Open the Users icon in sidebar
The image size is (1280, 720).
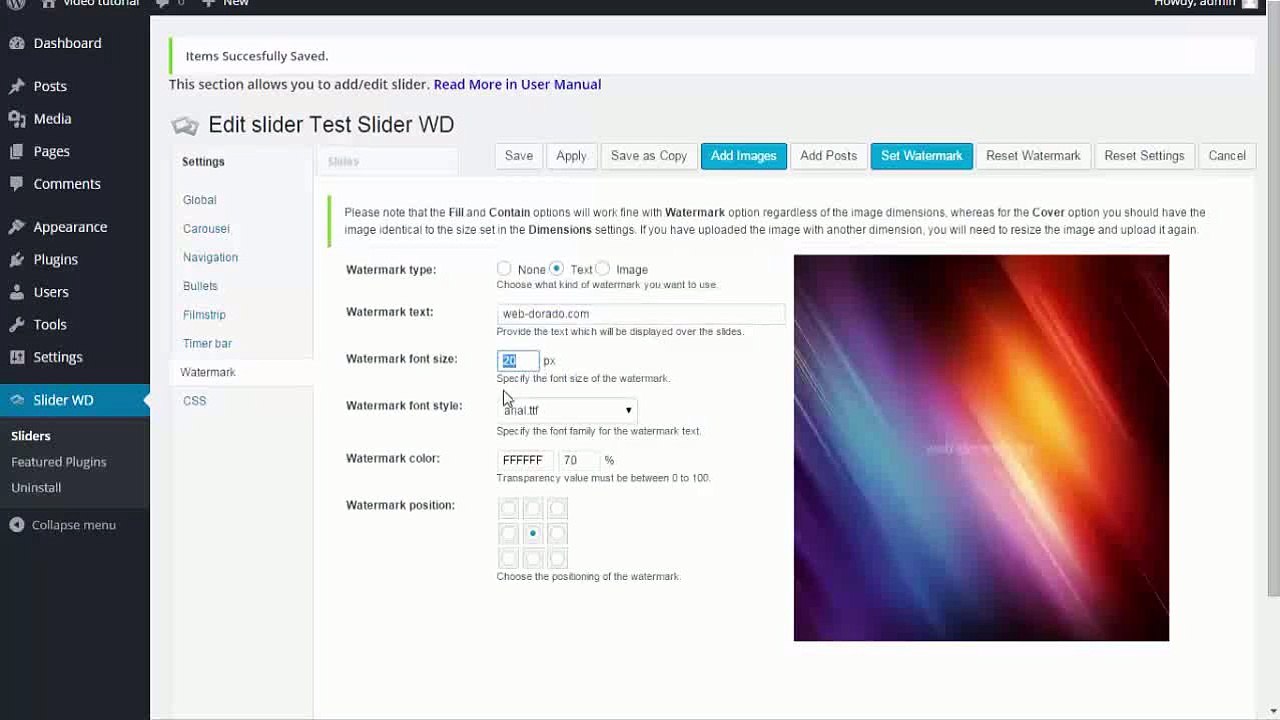click(x=17, y=292)
